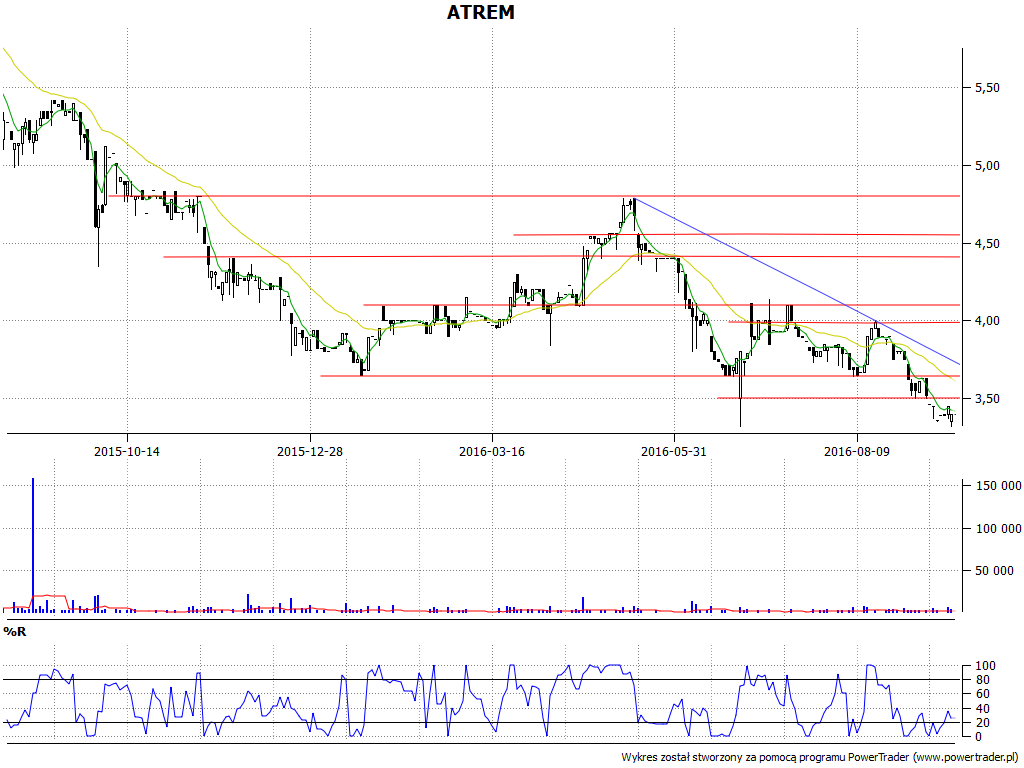1024x768 pixels.
Task: Click the 0 level on %R axis
Action: click(978, 737)
